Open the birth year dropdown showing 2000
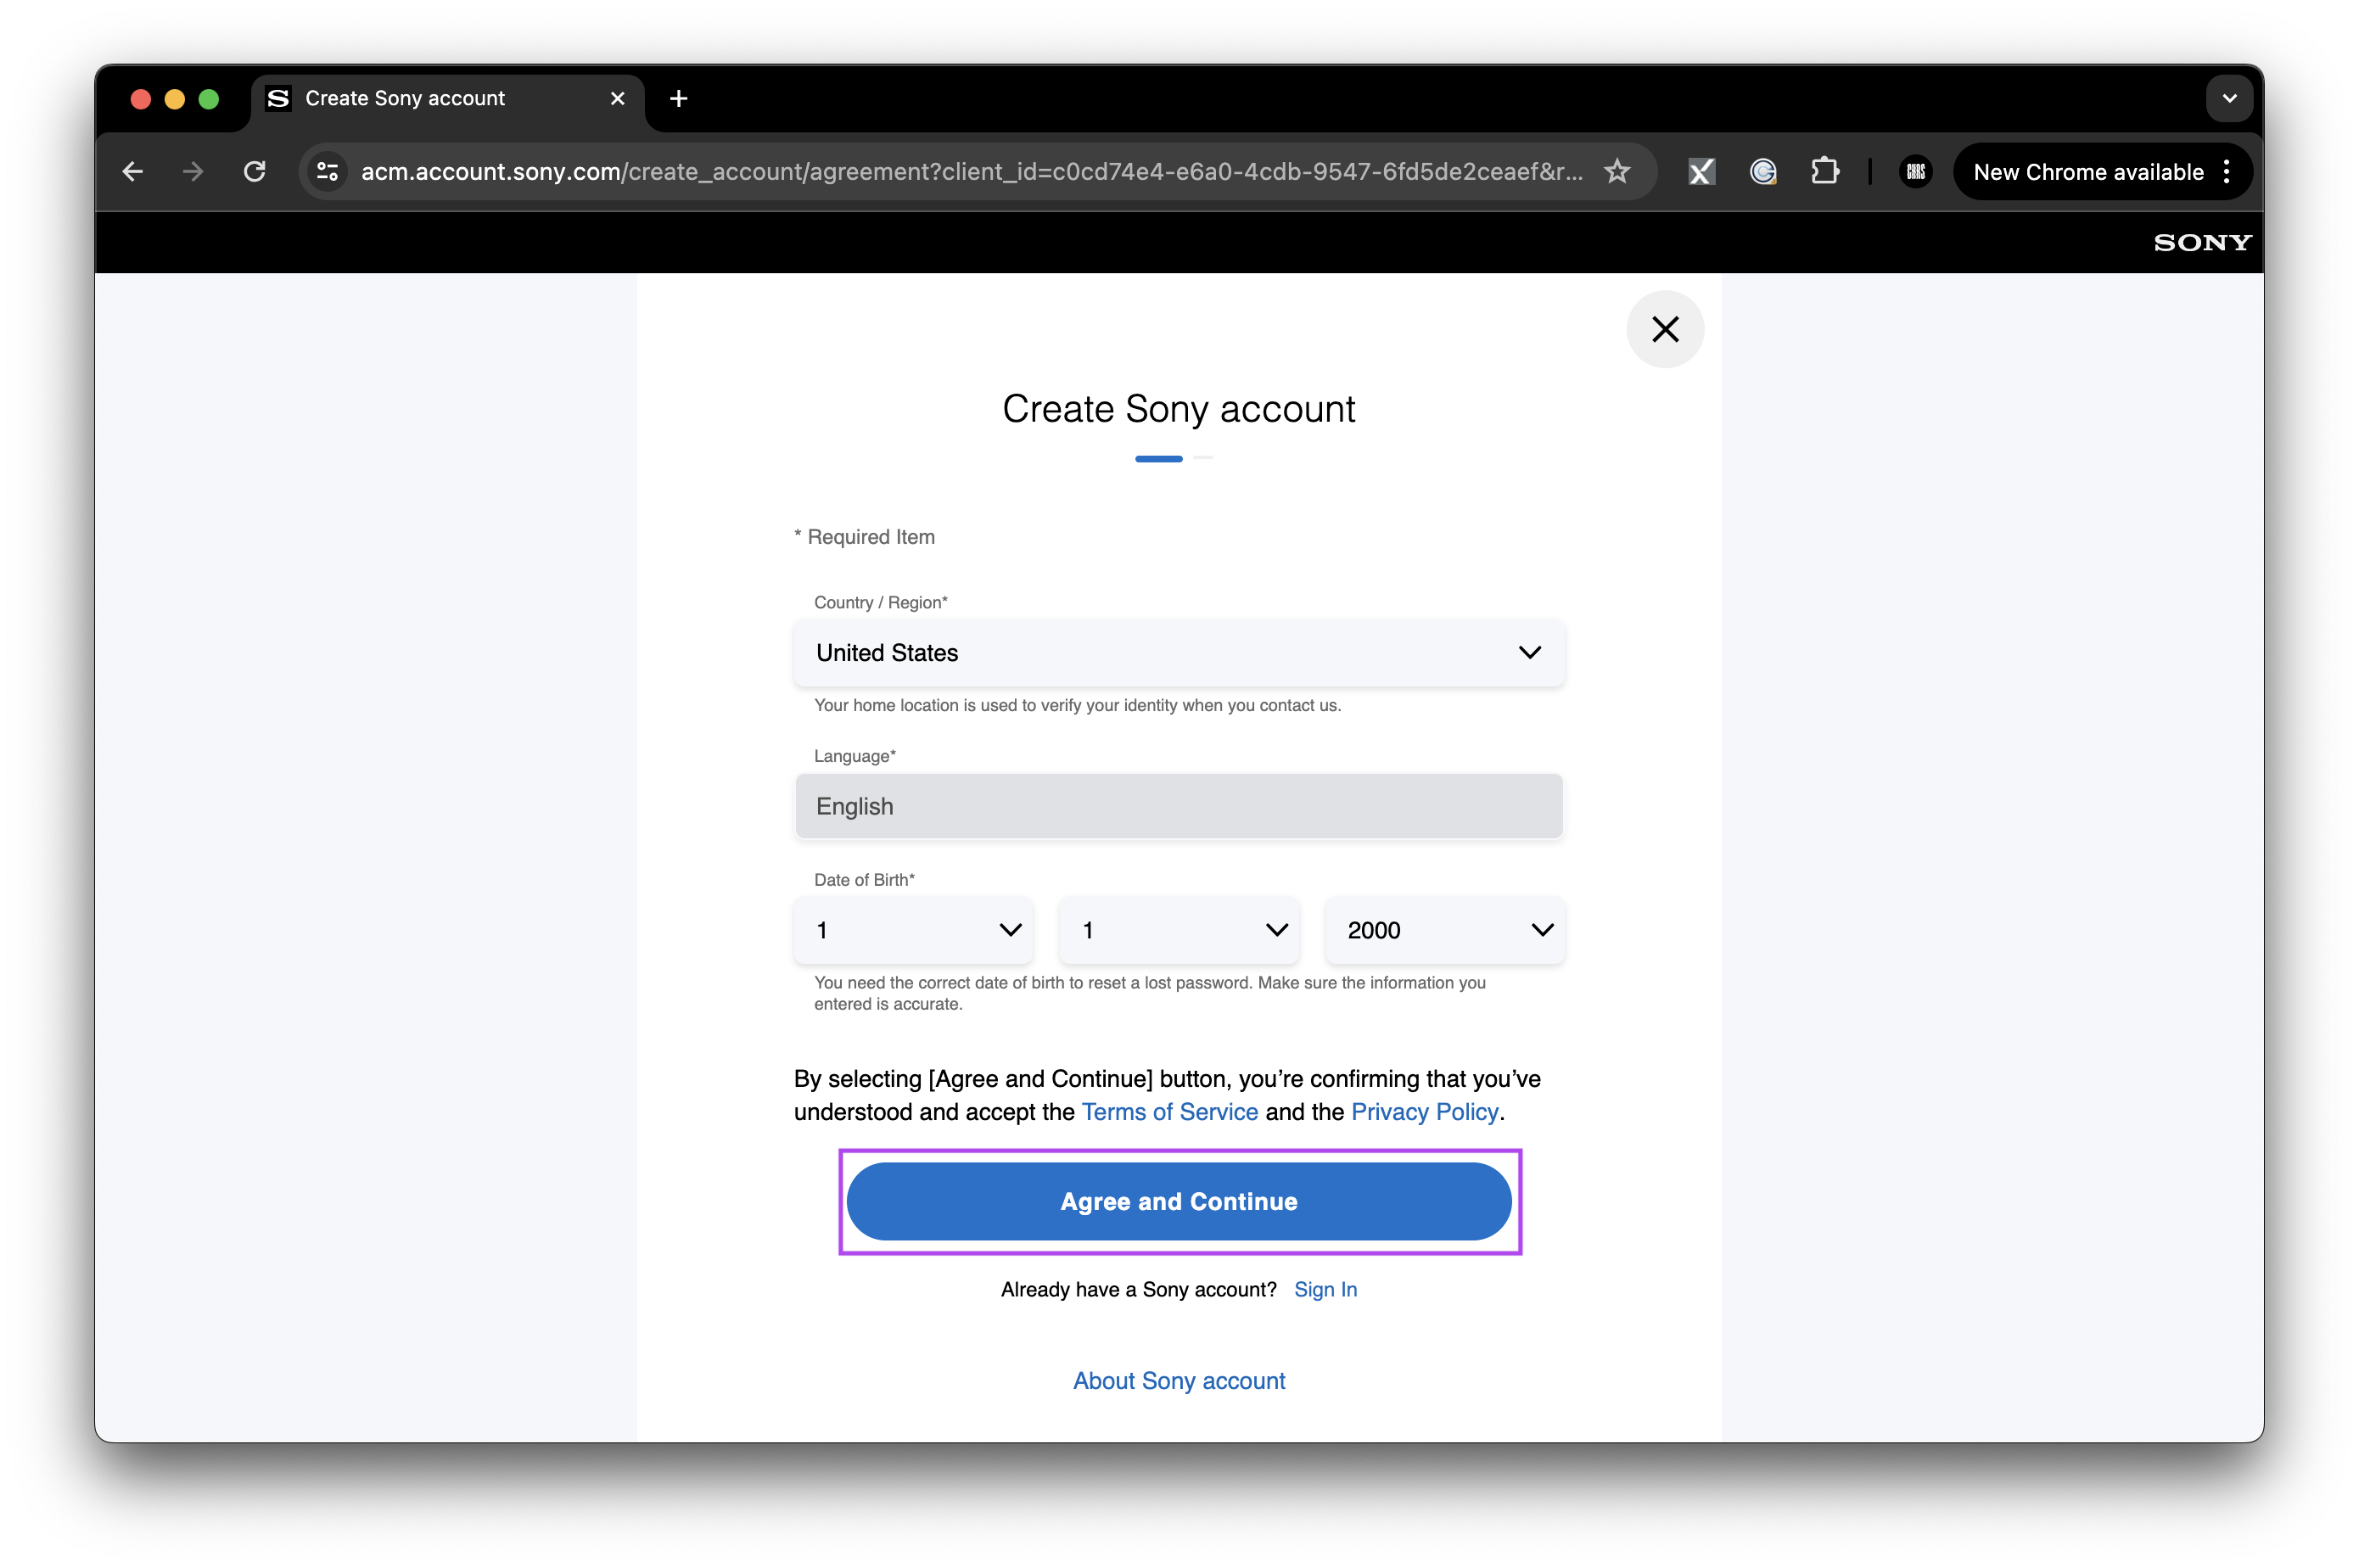Screen dimensions: 2359x1568 point(1443,930)
